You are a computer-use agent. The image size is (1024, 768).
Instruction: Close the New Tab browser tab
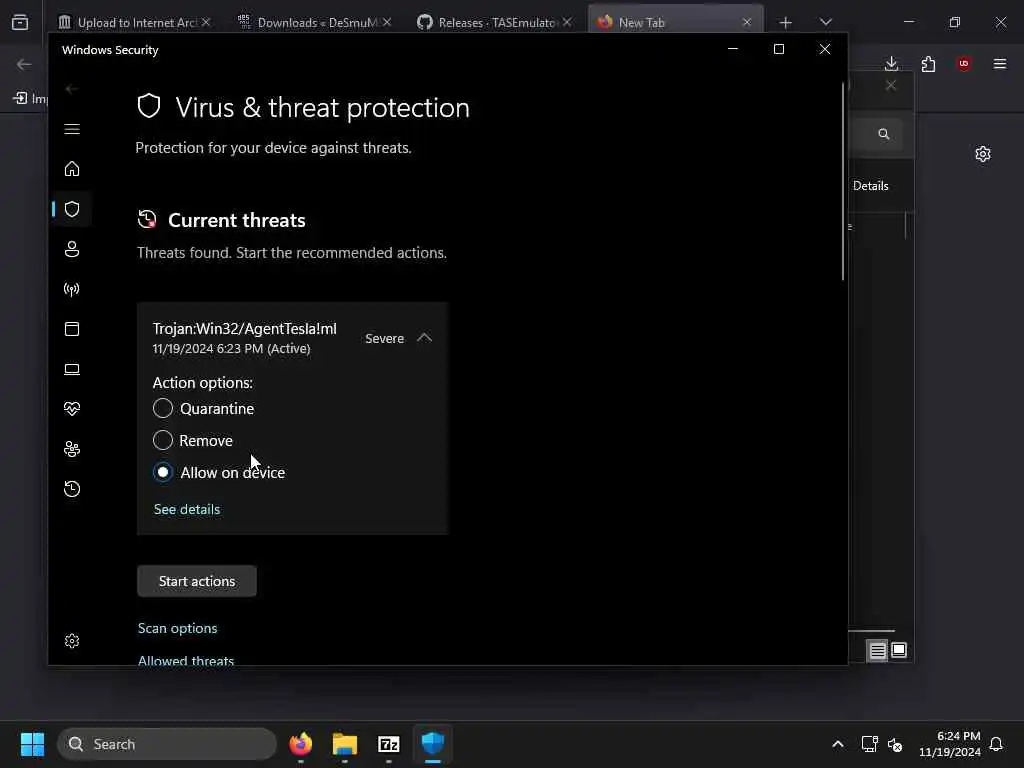pos(746,22)
